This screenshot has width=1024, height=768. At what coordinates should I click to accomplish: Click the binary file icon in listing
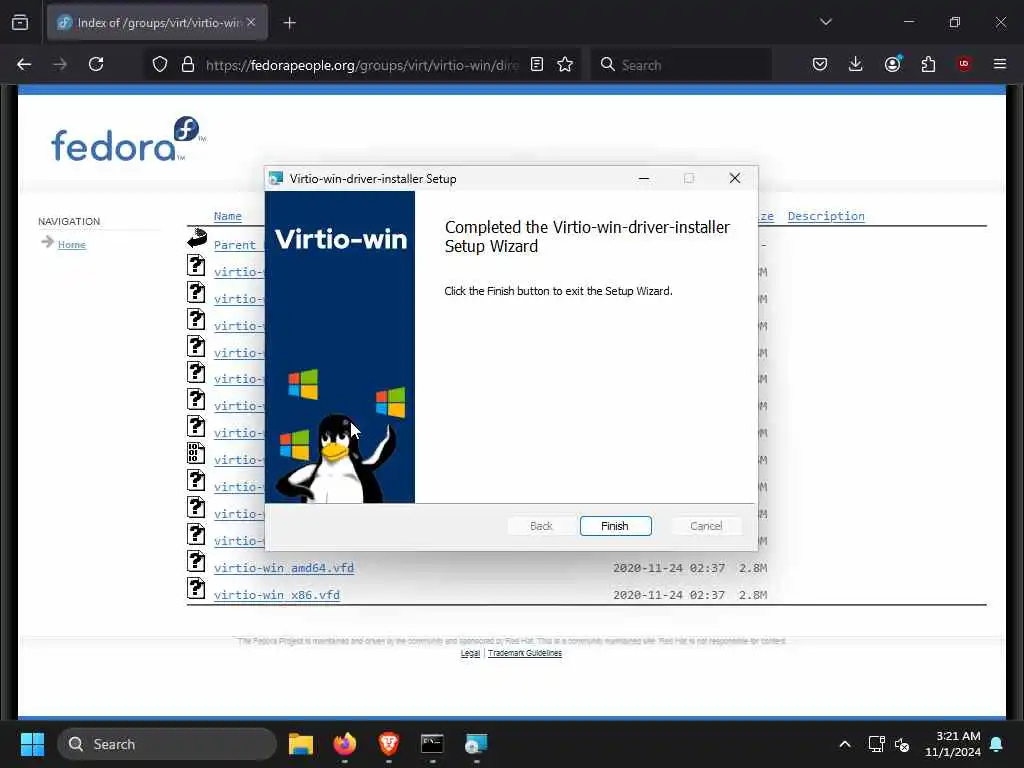click(196, 453)
